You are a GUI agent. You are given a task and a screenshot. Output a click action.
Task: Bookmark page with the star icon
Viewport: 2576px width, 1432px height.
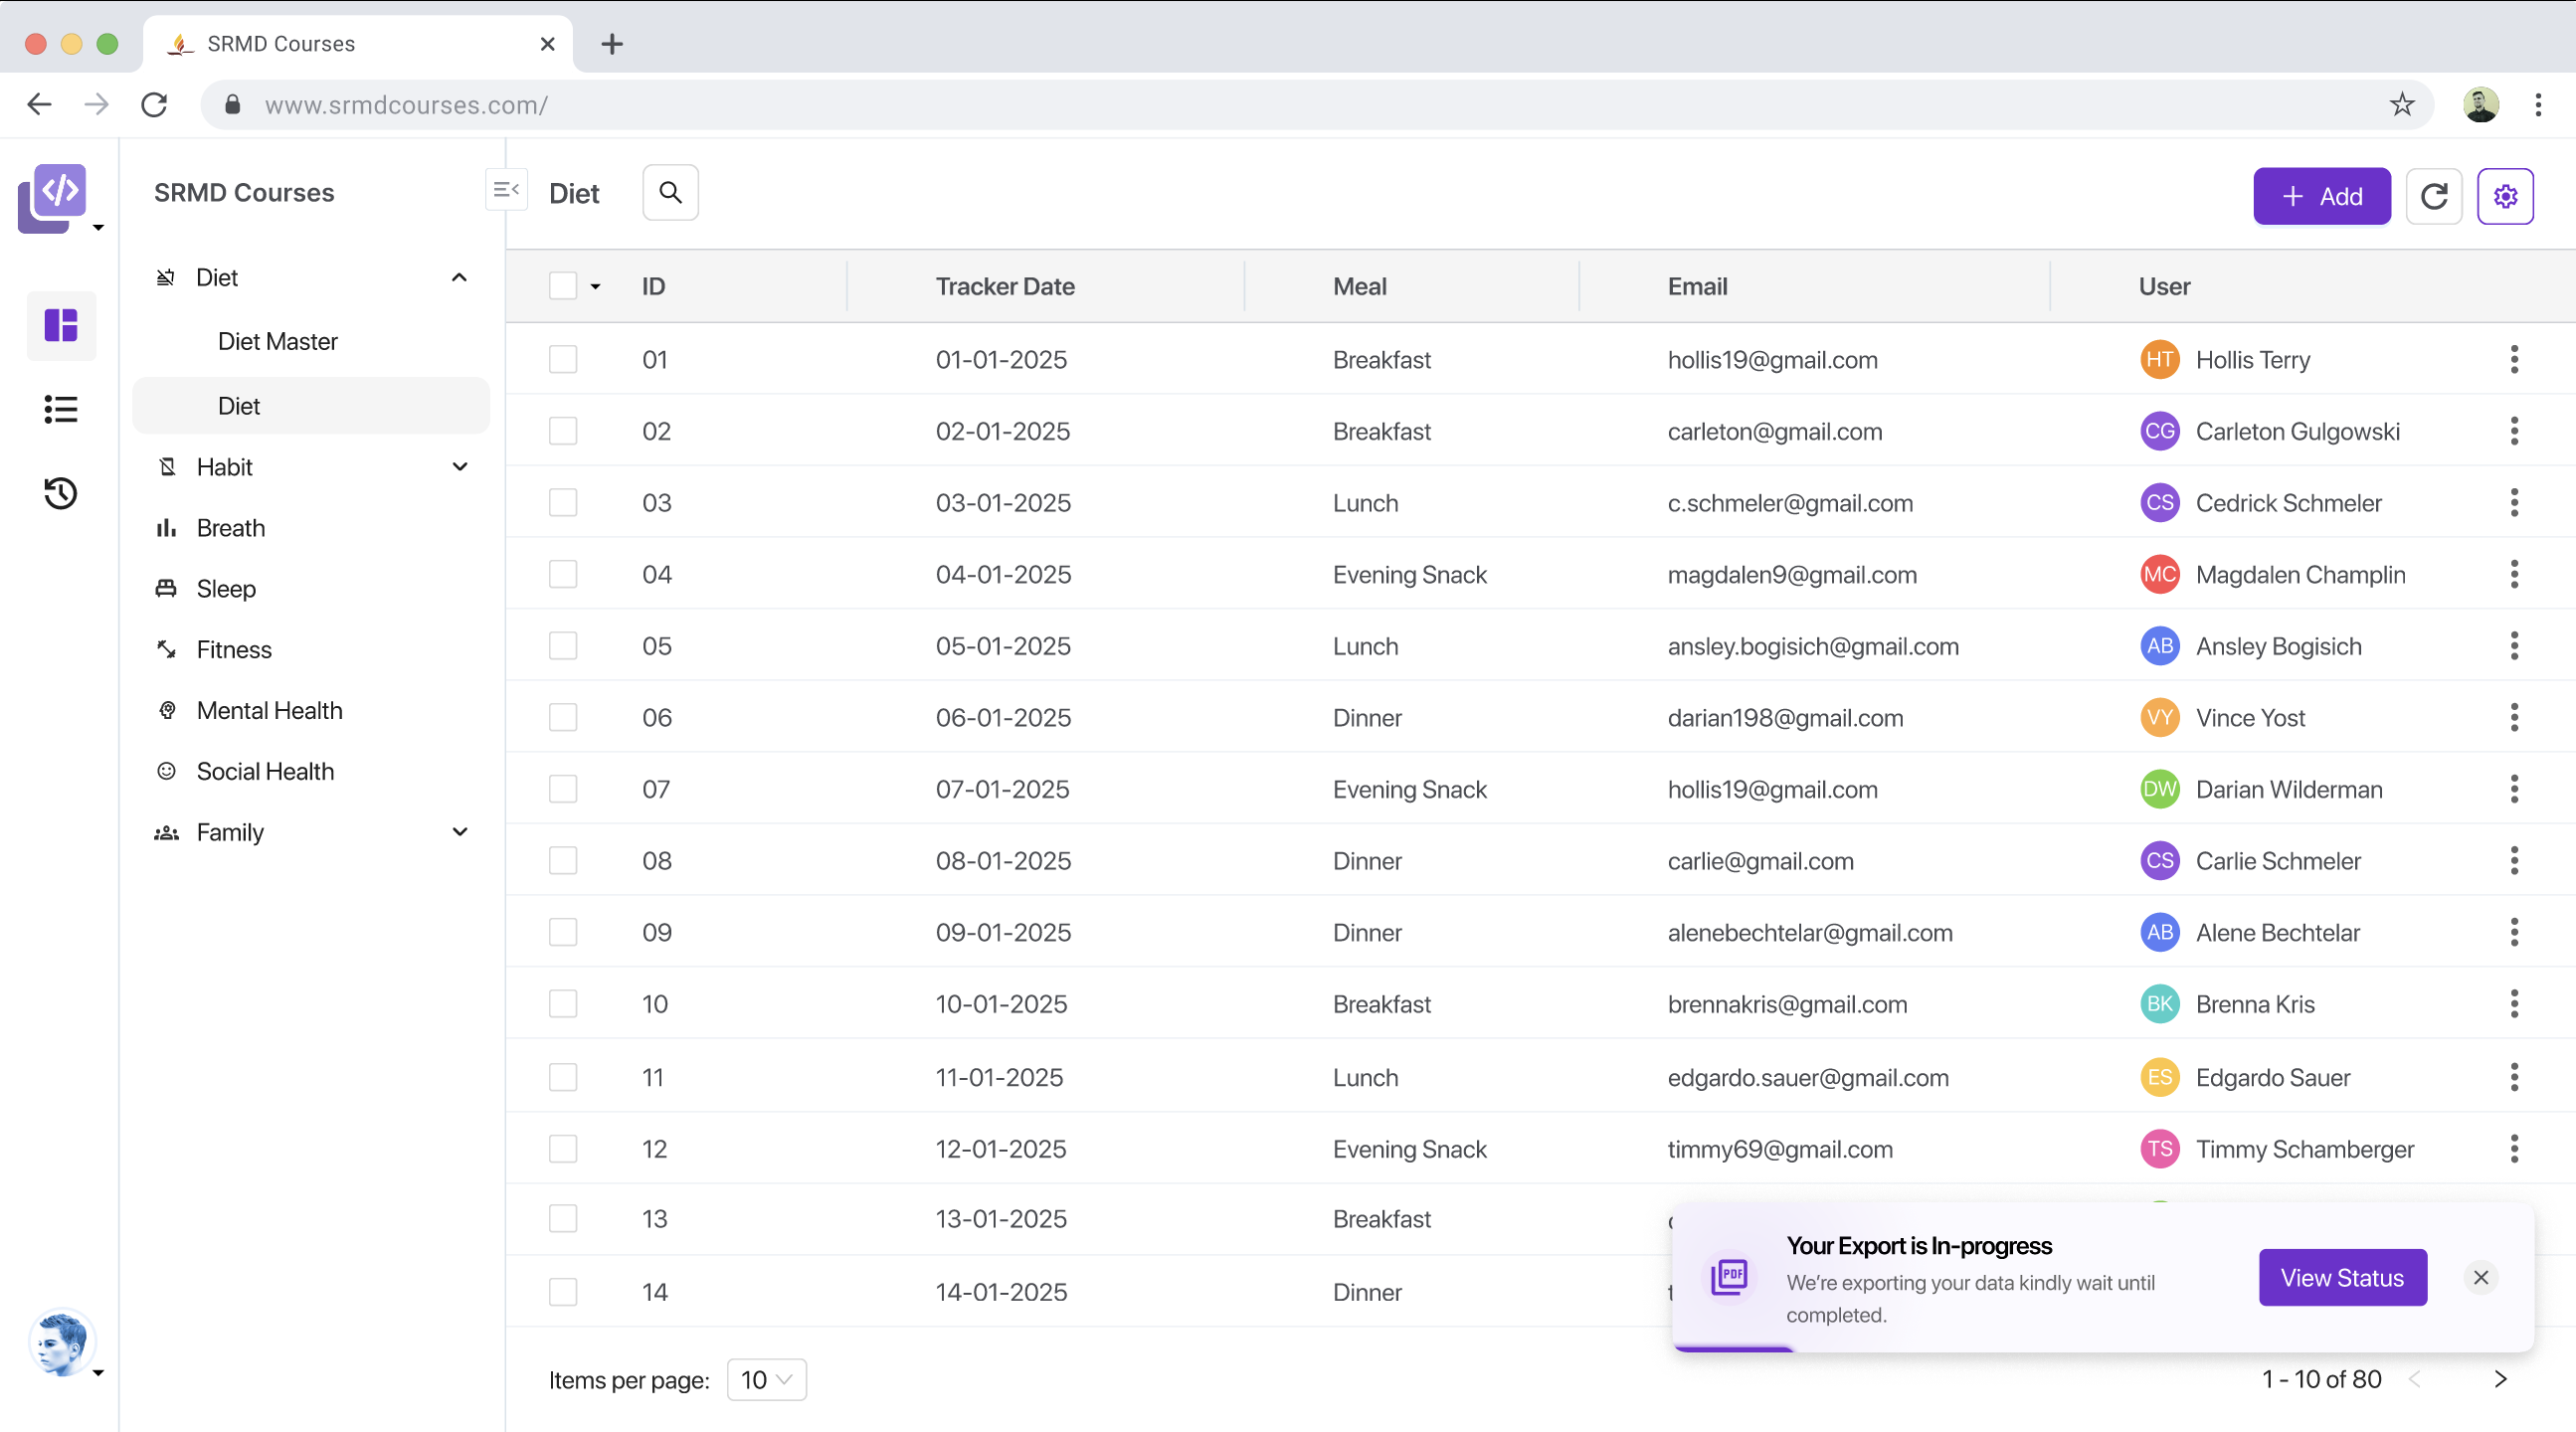coord(2401,104)
